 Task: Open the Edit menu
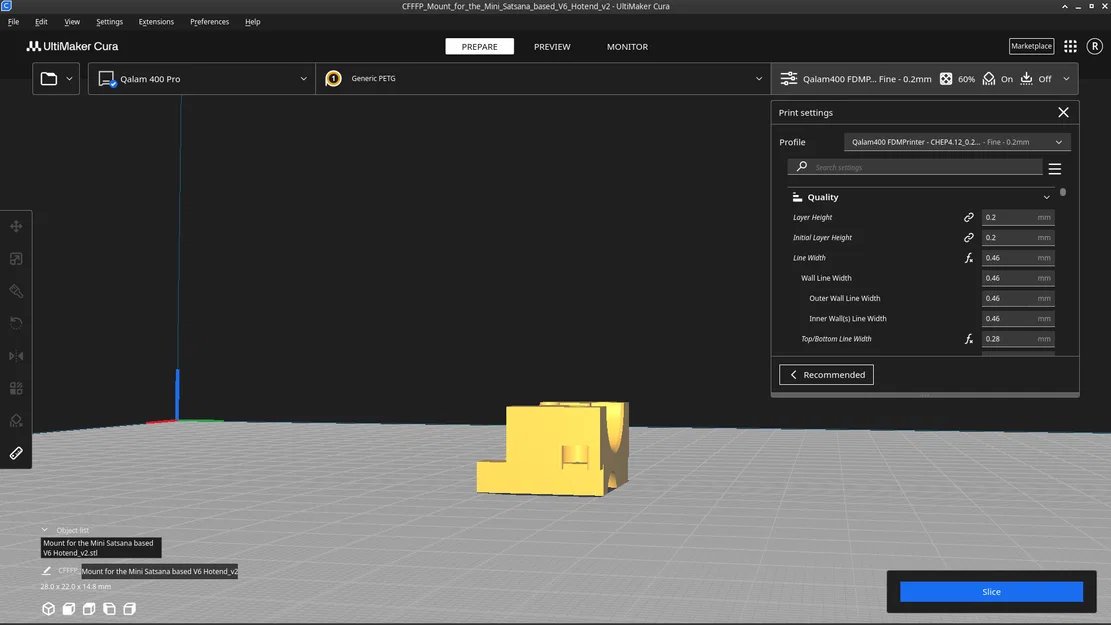pos(41,22)
